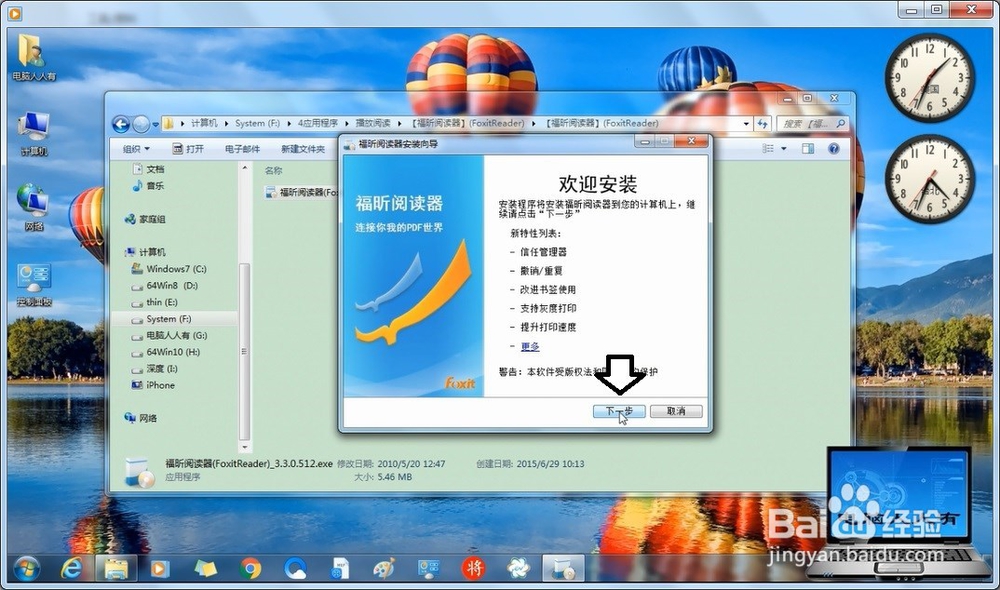The image size is (1000, 590).
Task: Click the yellow sticky notes taskbar icon
Action: 205,568
